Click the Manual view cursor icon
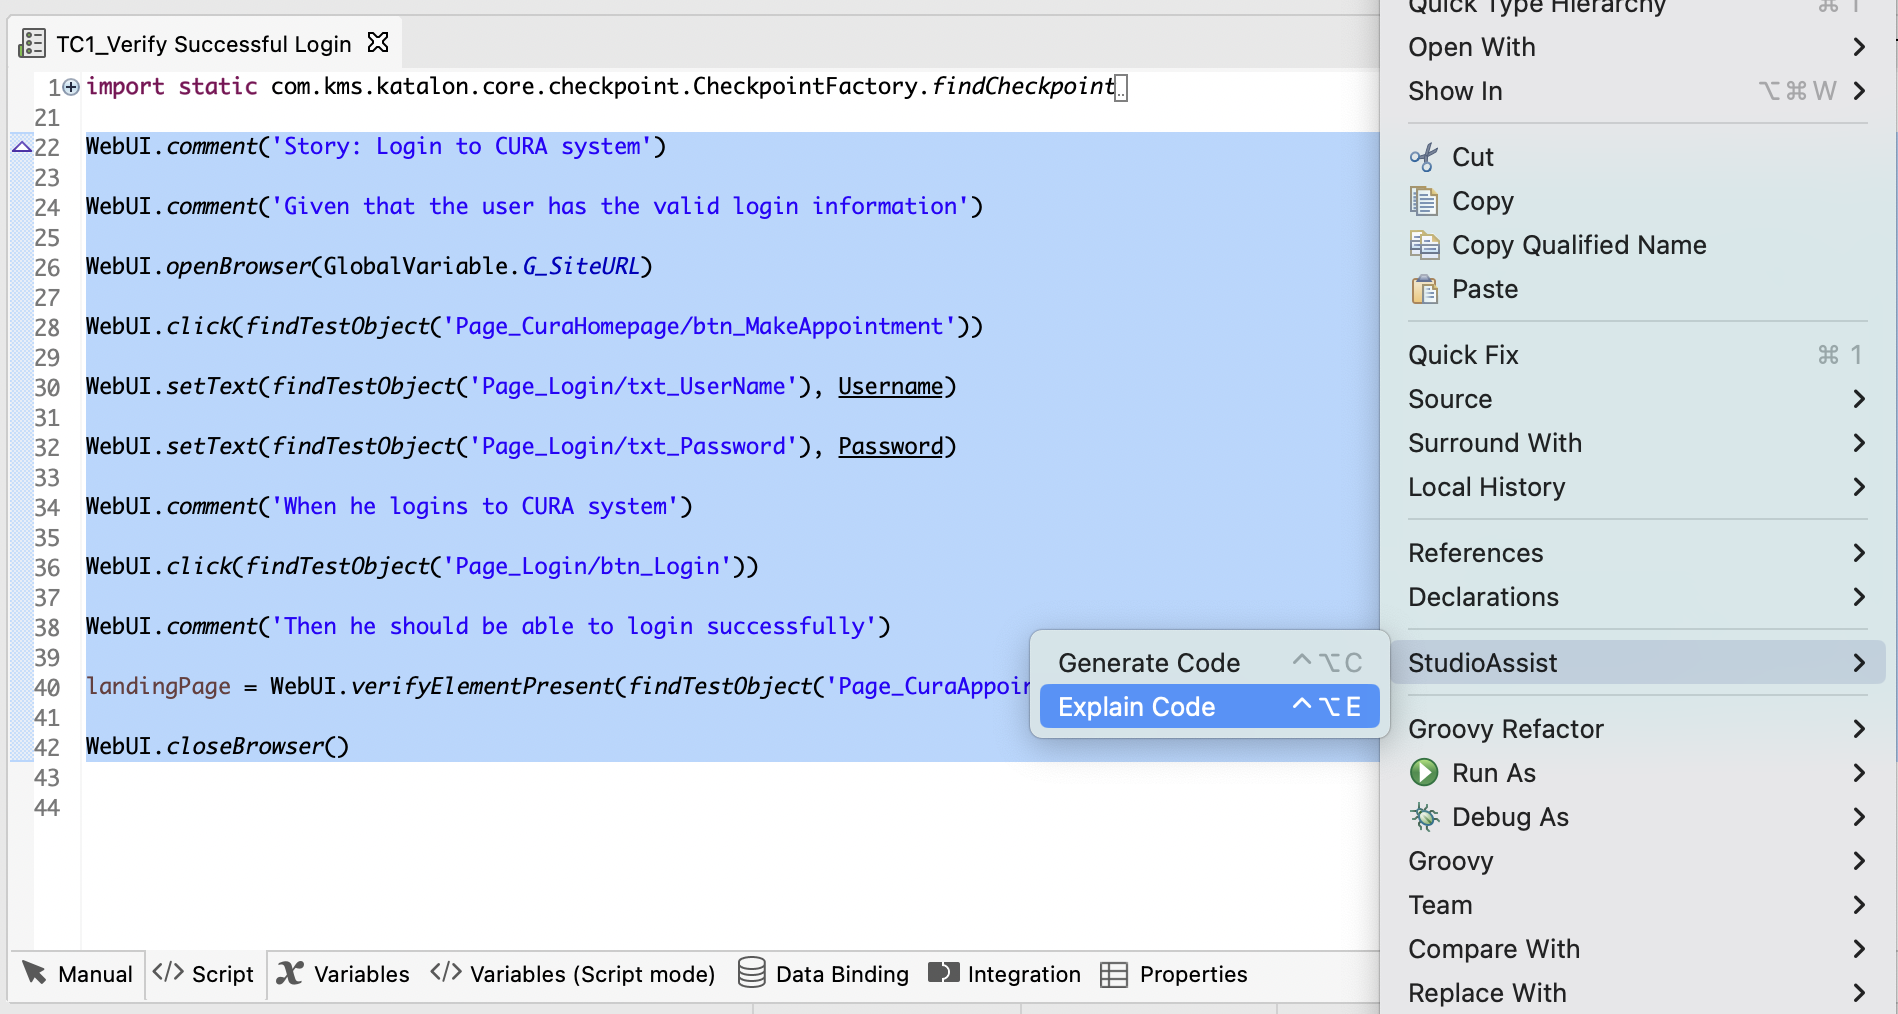 36,973
